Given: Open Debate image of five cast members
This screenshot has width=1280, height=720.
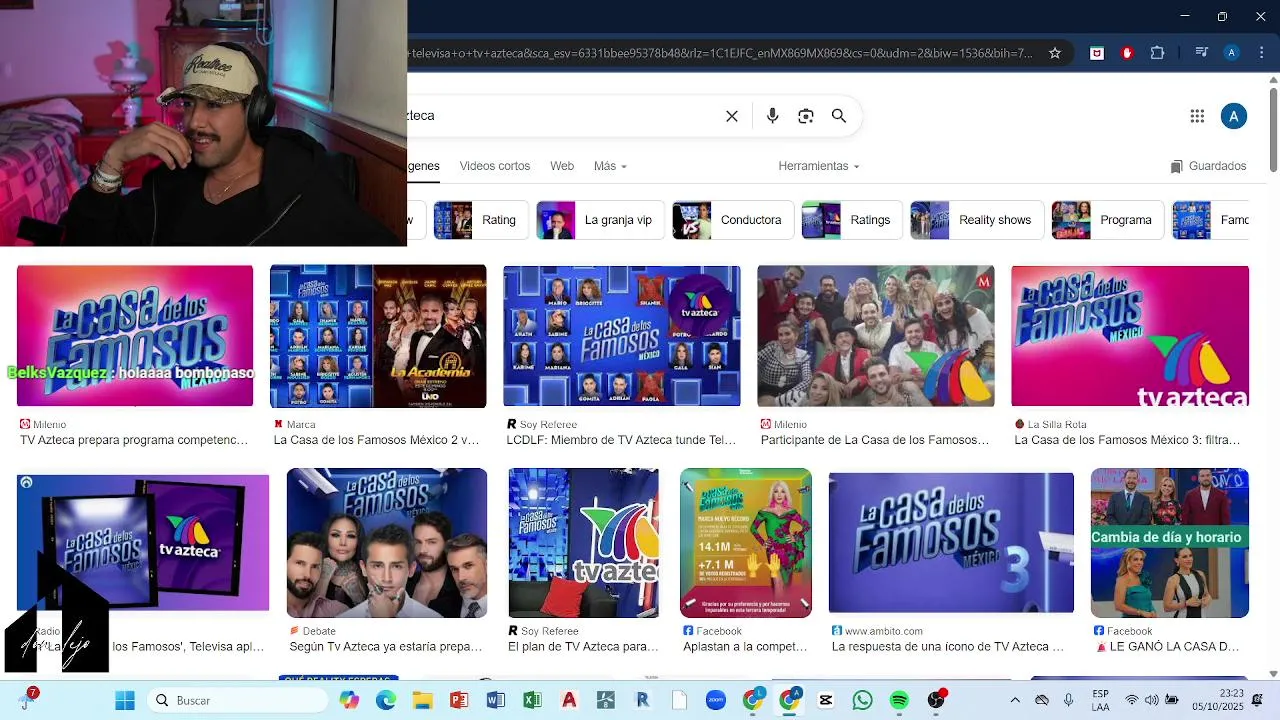Looking at the screenshot, I should [x=387, y=543].
